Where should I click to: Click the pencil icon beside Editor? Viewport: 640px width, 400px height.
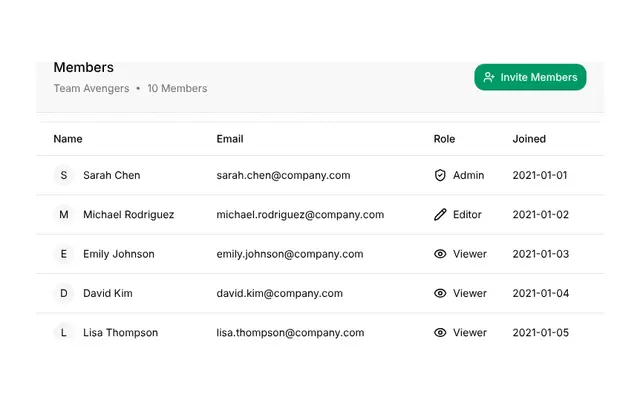click(440, 215)
